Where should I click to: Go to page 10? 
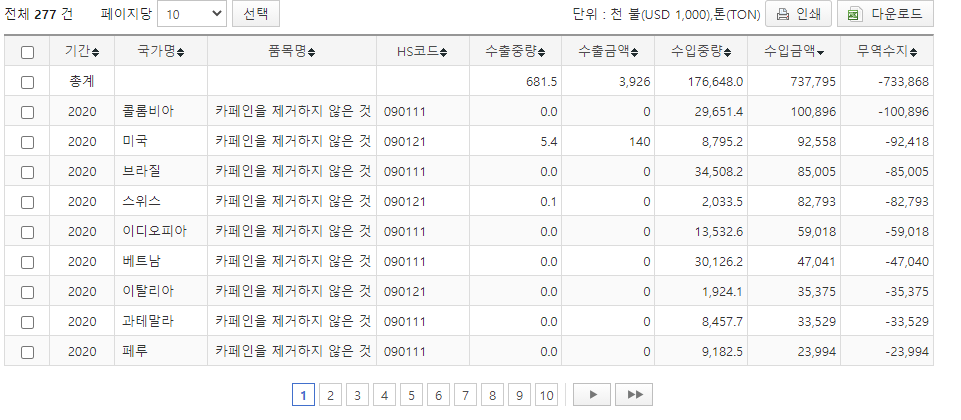(545, 395)
